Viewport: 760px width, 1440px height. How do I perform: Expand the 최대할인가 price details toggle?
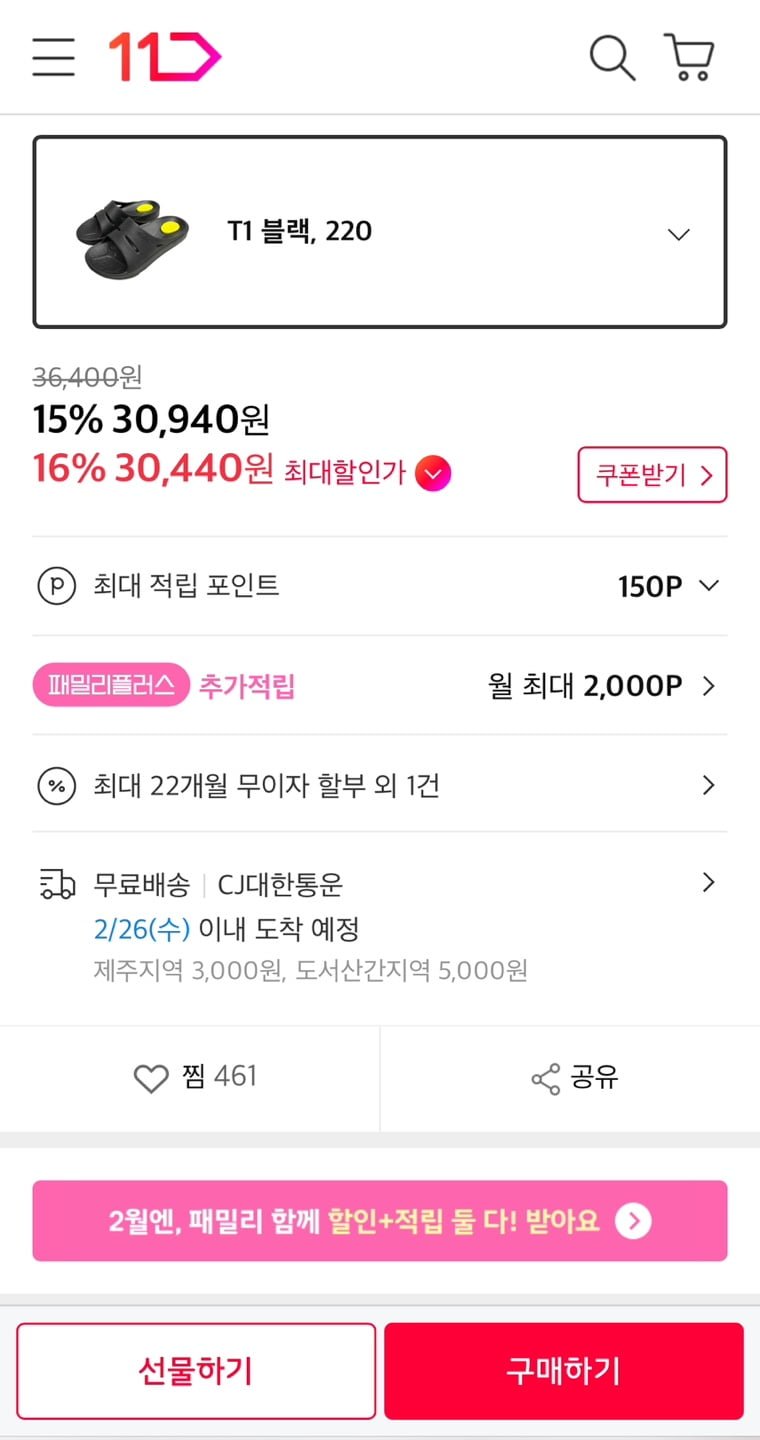(x=433, y=473)
